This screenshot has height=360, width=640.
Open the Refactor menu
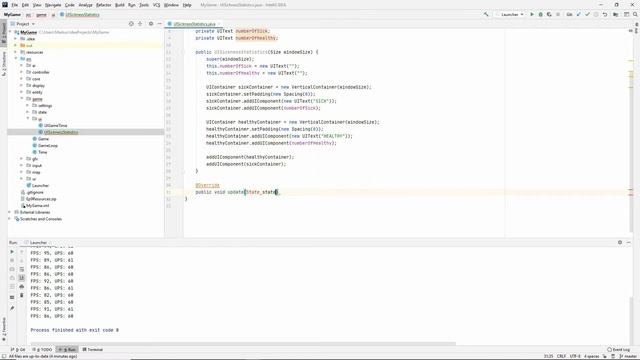coord(103,5)
